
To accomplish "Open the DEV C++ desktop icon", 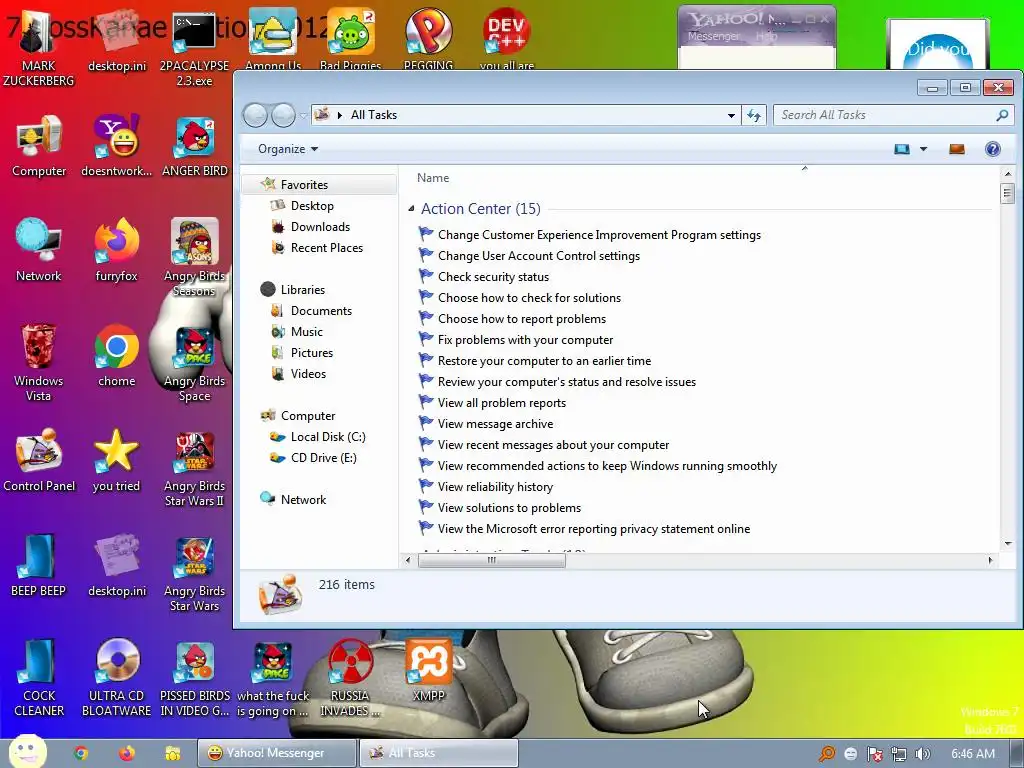I will click(507, 38).
